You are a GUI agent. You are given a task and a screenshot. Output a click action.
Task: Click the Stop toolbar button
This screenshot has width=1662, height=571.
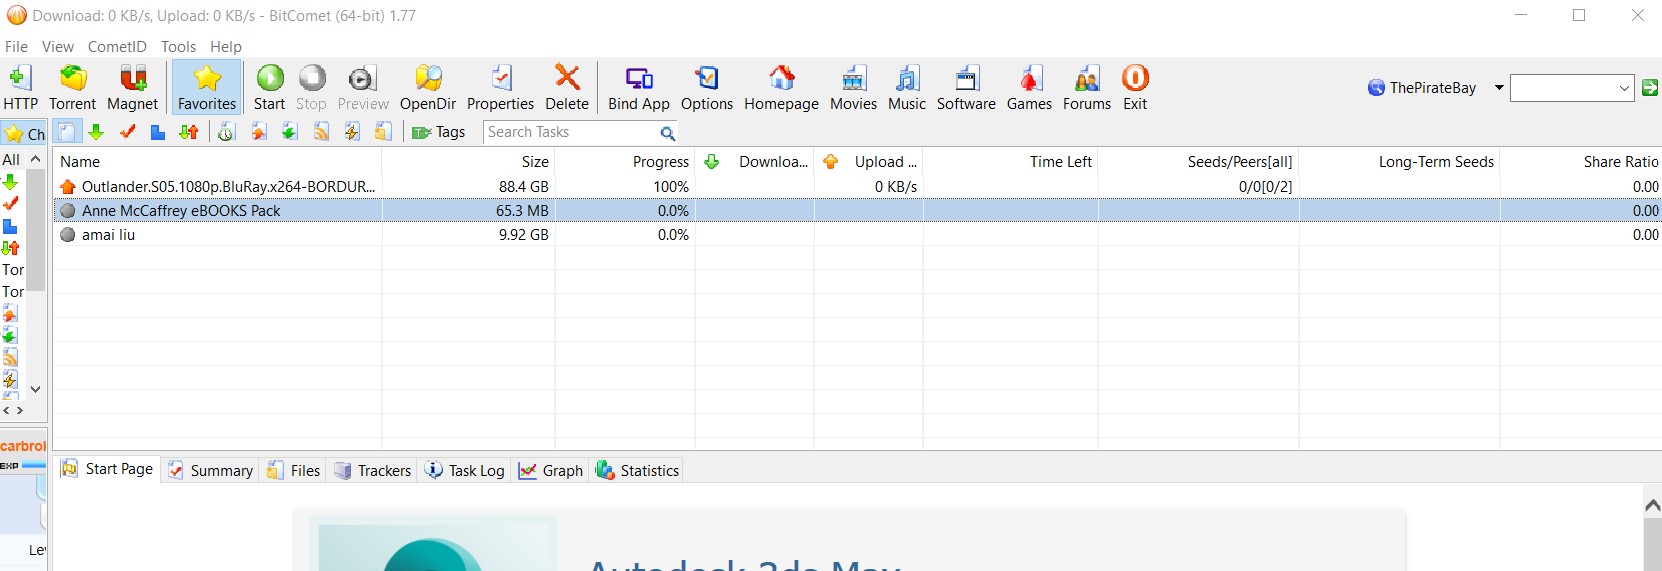click(311, 87)
